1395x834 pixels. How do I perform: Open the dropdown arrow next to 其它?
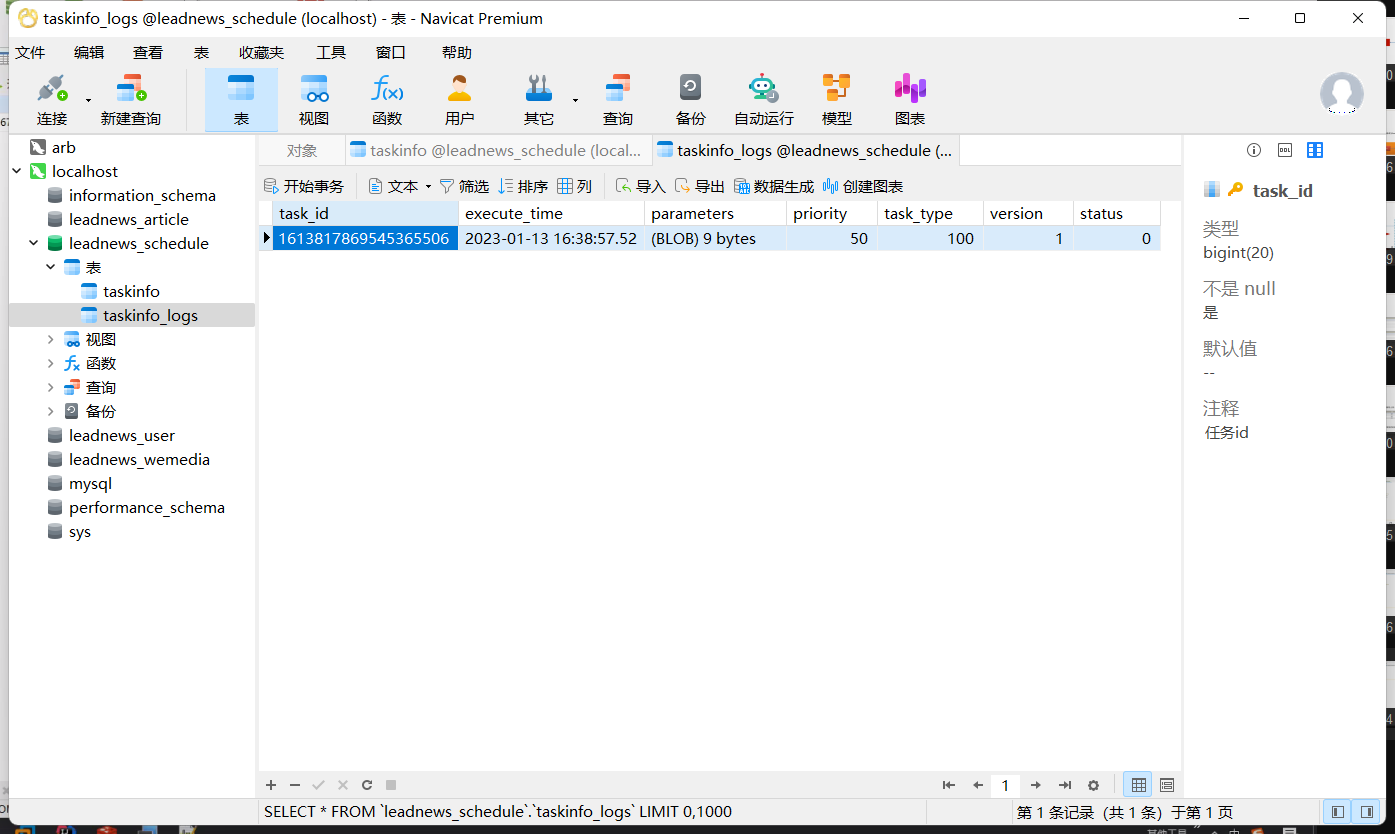click(575, 100)
